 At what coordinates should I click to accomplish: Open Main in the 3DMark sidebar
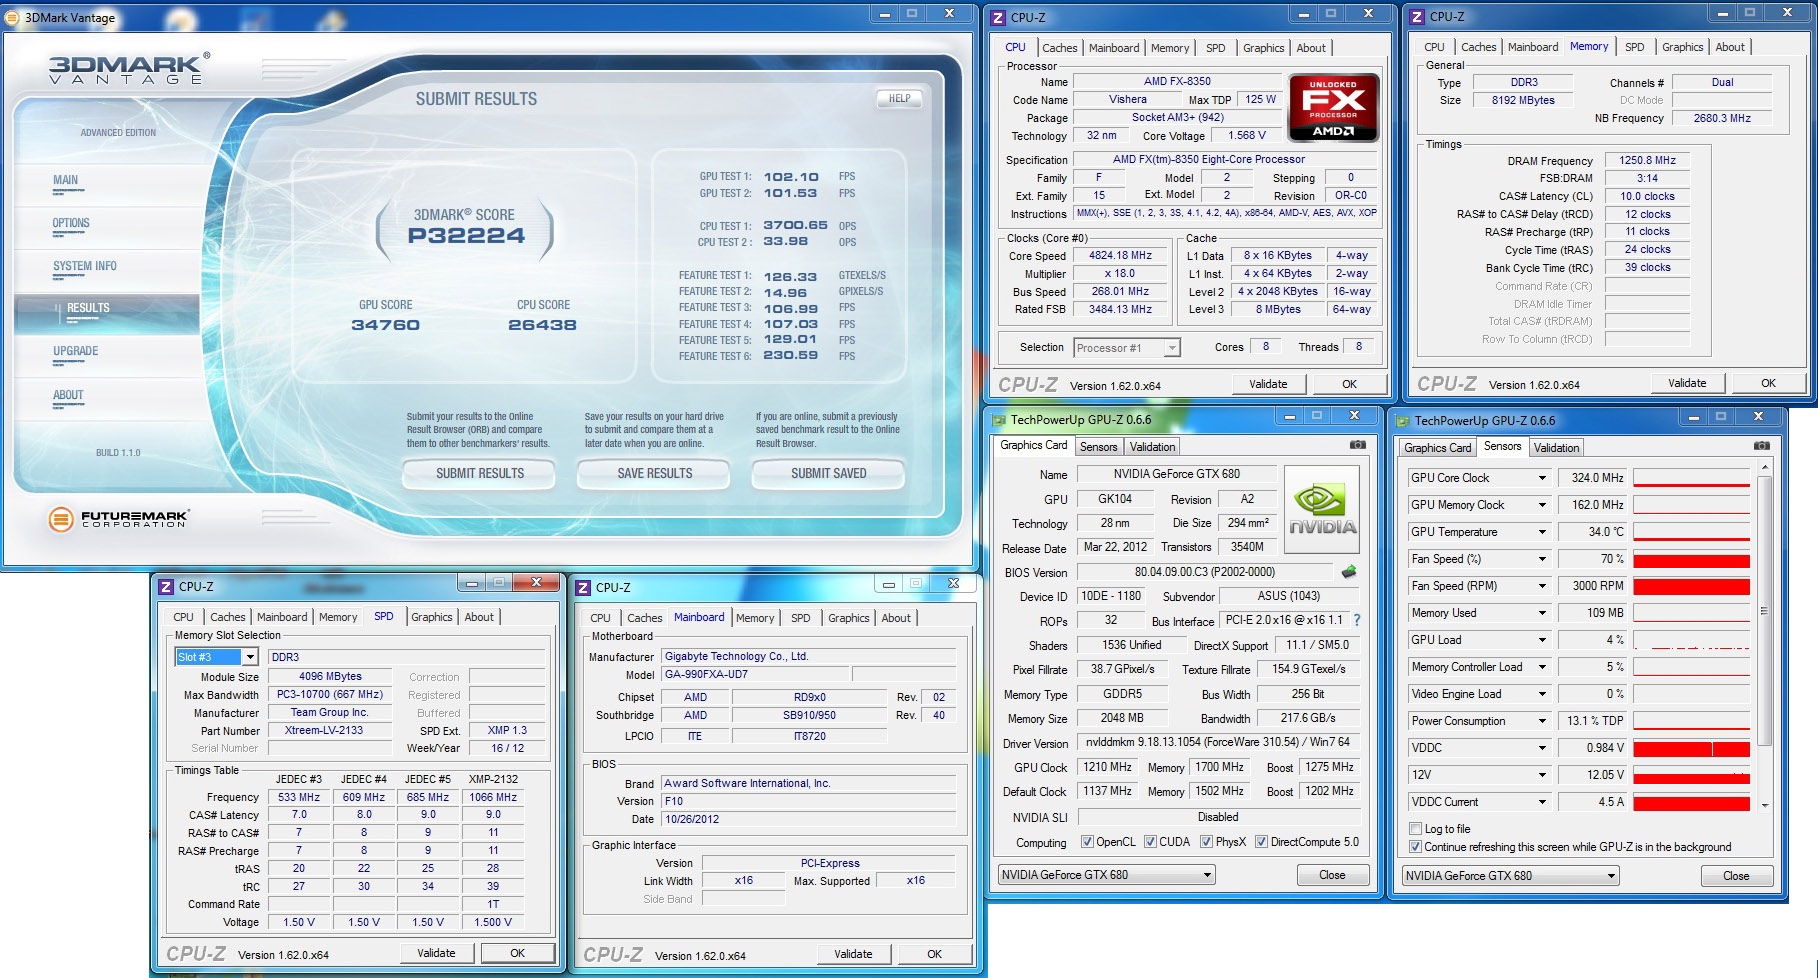(65, 180)
